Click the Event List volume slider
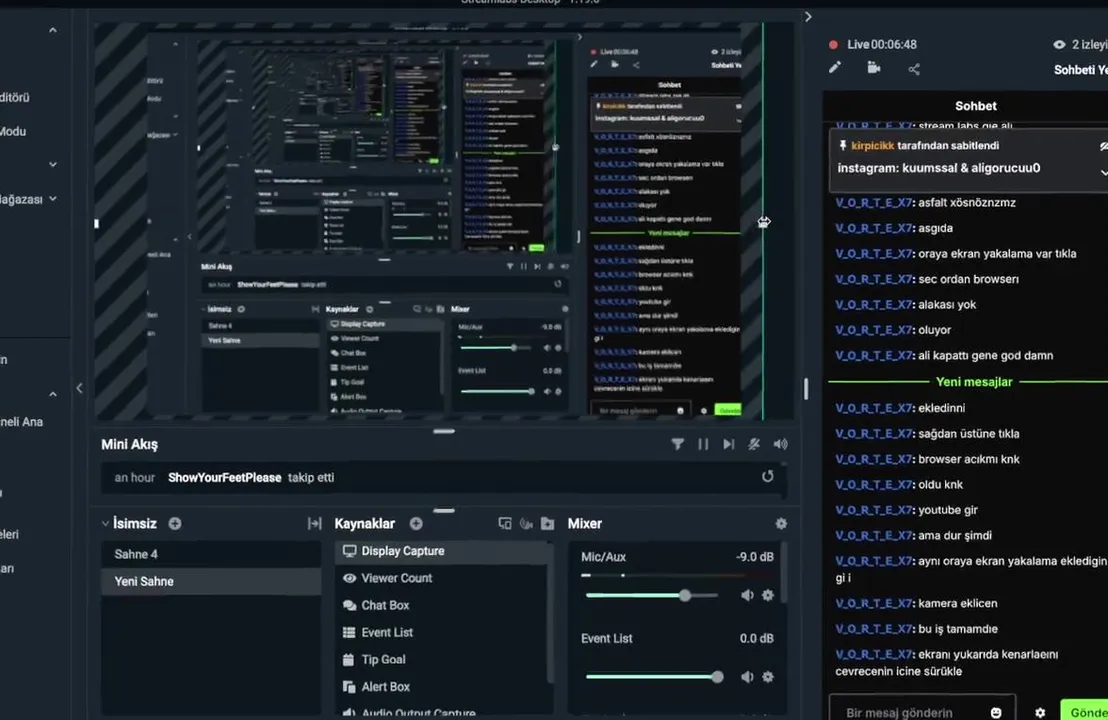 click(654, 677)
